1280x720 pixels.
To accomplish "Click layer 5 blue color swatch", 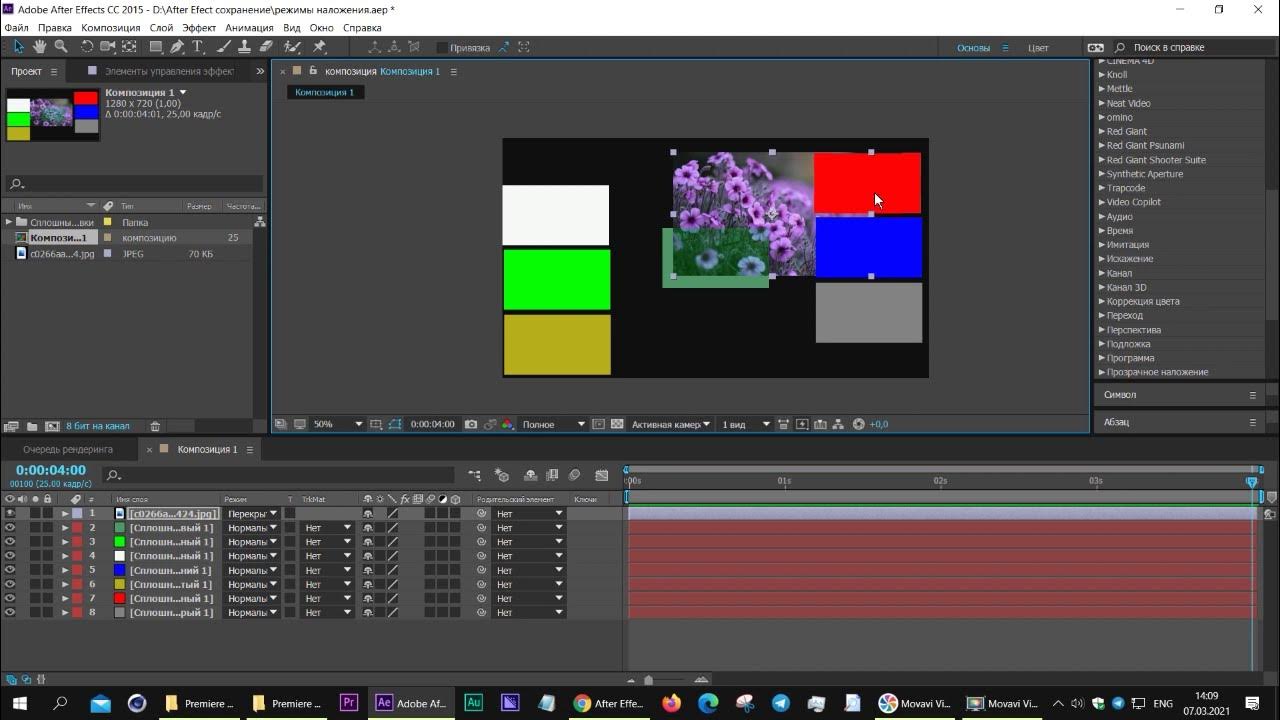I will tap(120, 570).
